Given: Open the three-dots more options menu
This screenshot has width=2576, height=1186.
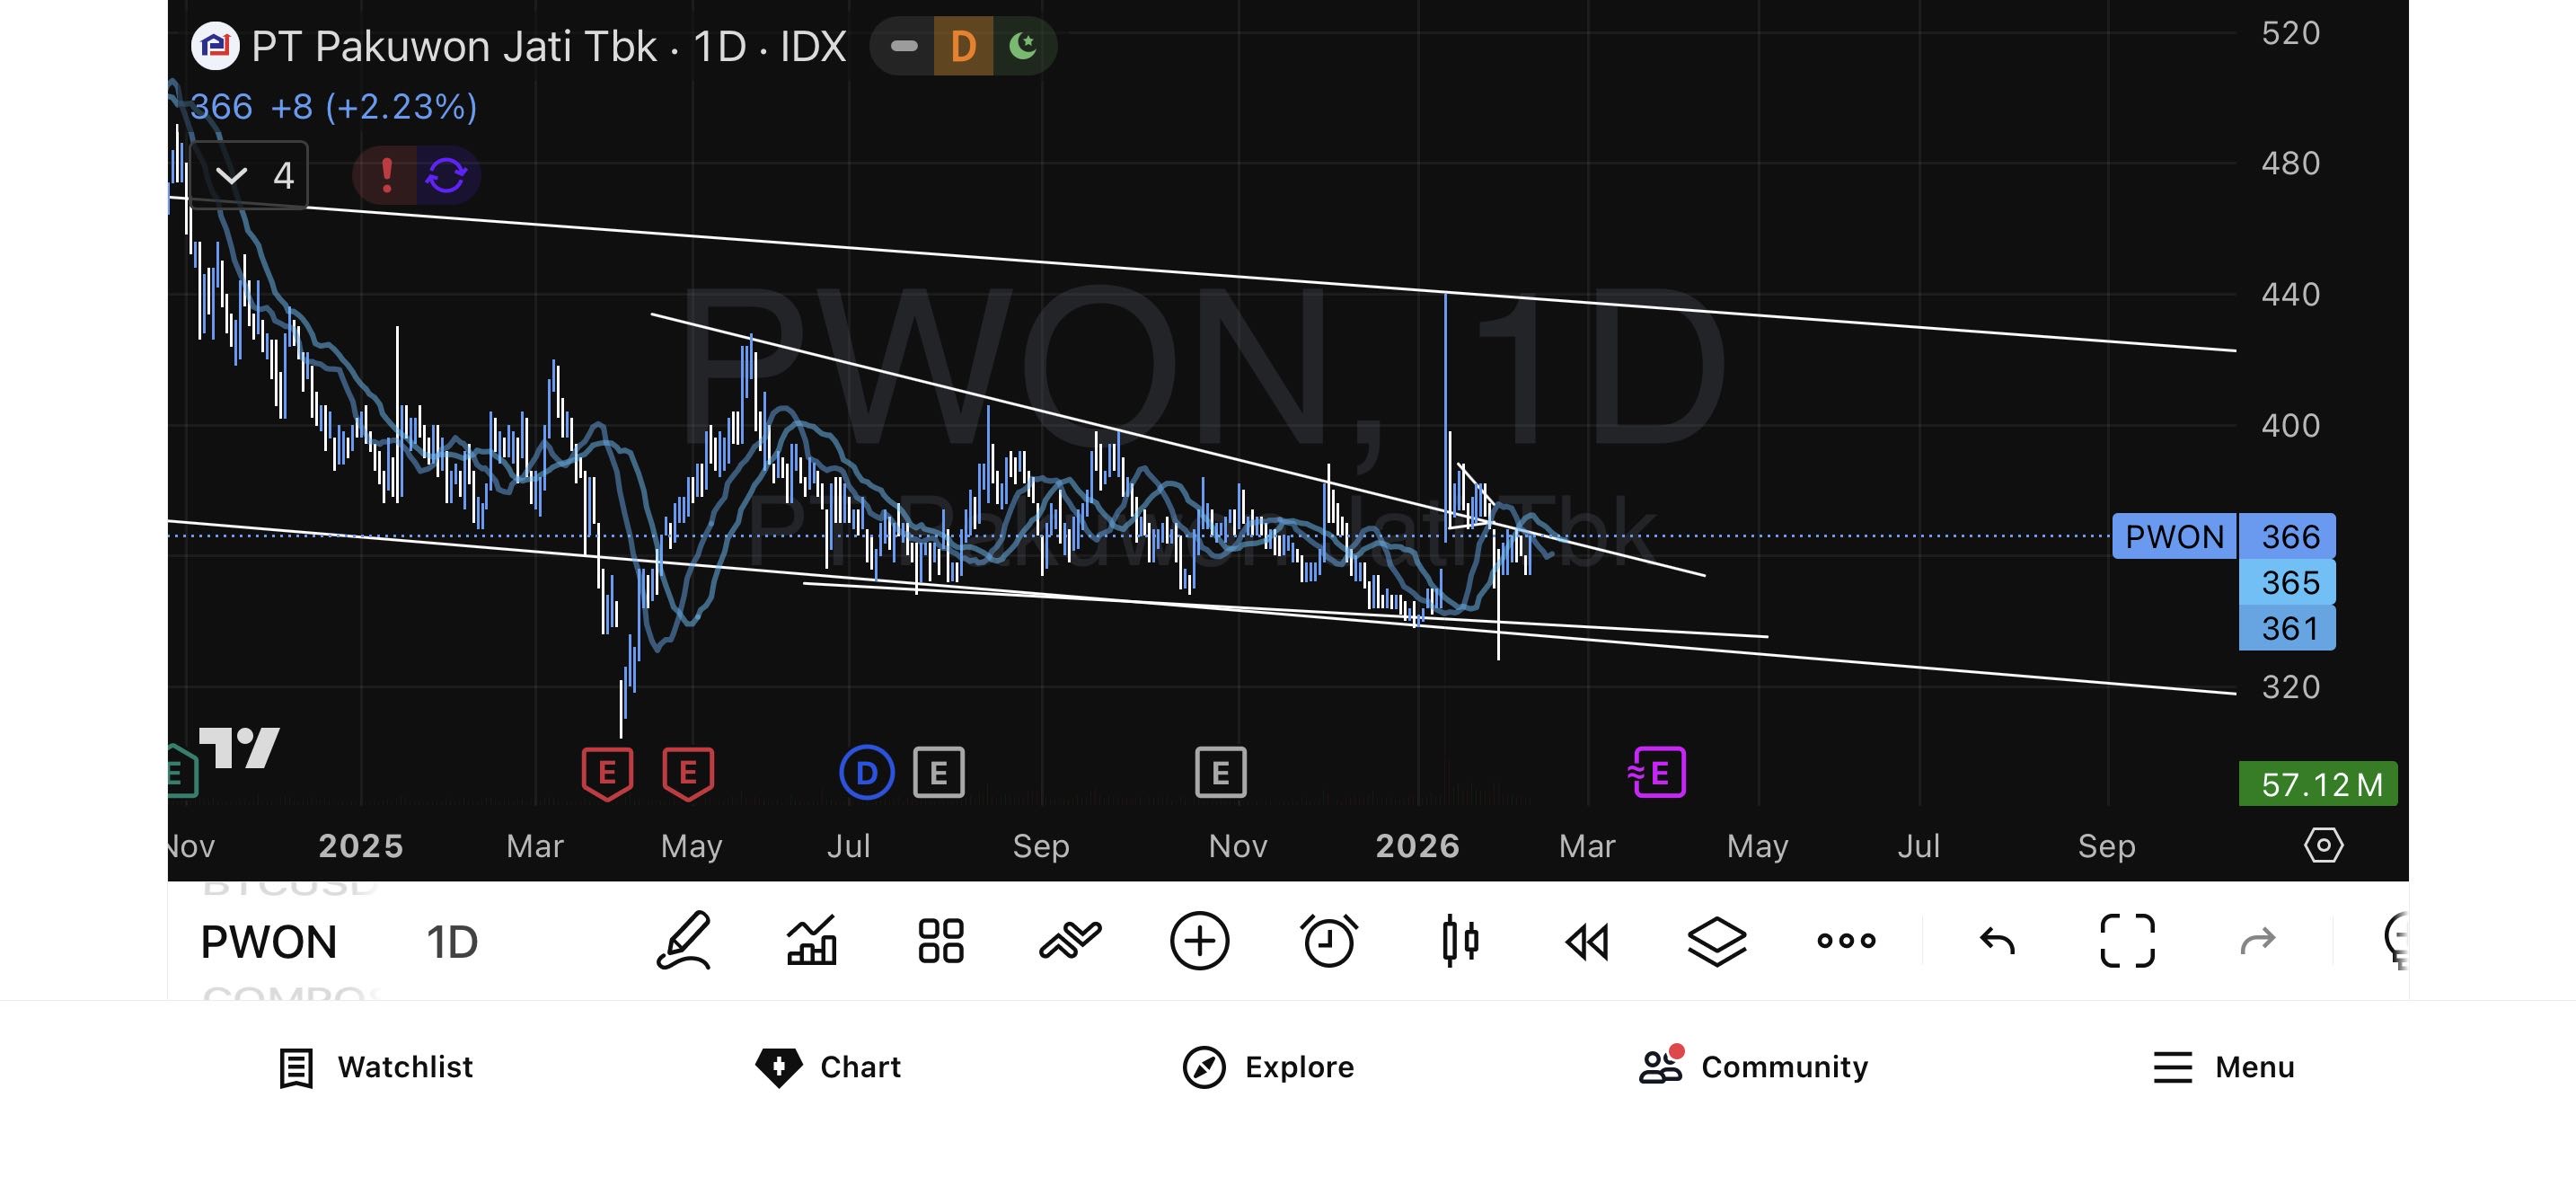Looking at the screenshot, I should pos(1846,941).
